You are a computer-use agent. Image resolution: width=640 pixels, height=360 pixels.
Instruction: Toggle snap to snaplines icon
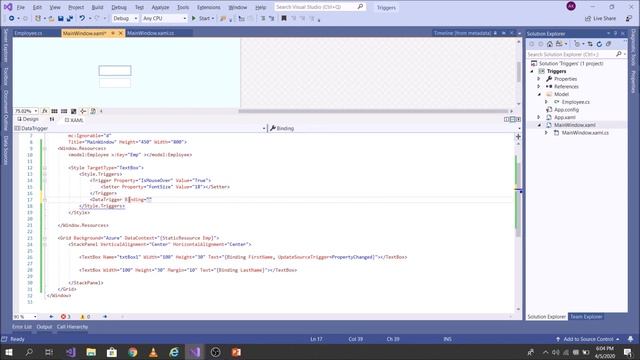83,111
